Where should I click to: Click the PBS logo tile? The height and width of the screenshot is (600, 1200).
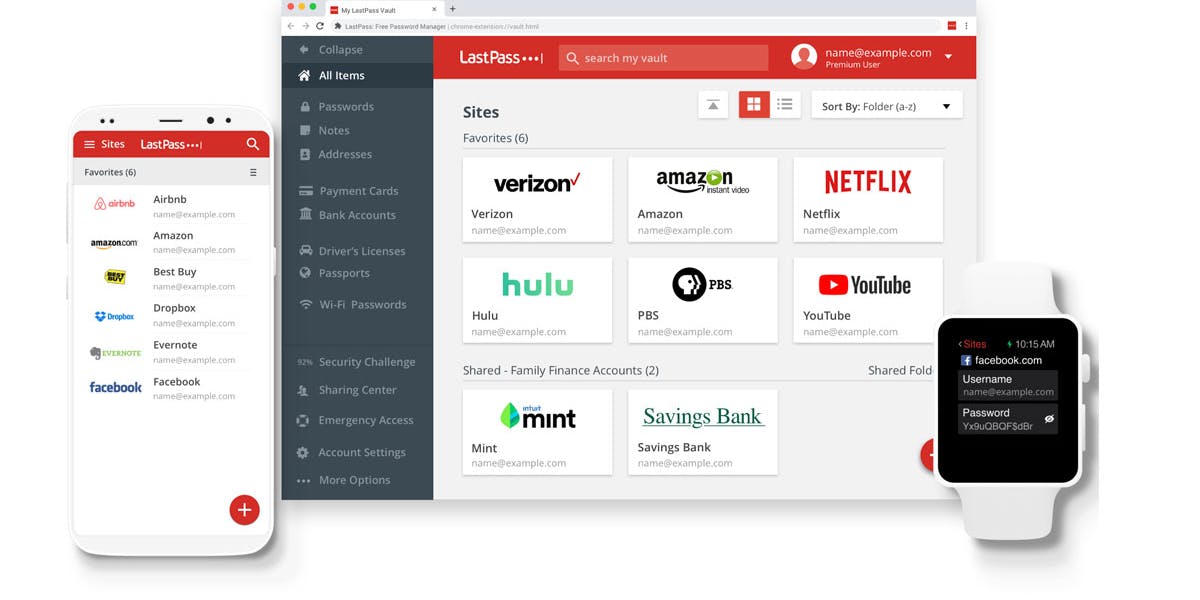(703, 284)
